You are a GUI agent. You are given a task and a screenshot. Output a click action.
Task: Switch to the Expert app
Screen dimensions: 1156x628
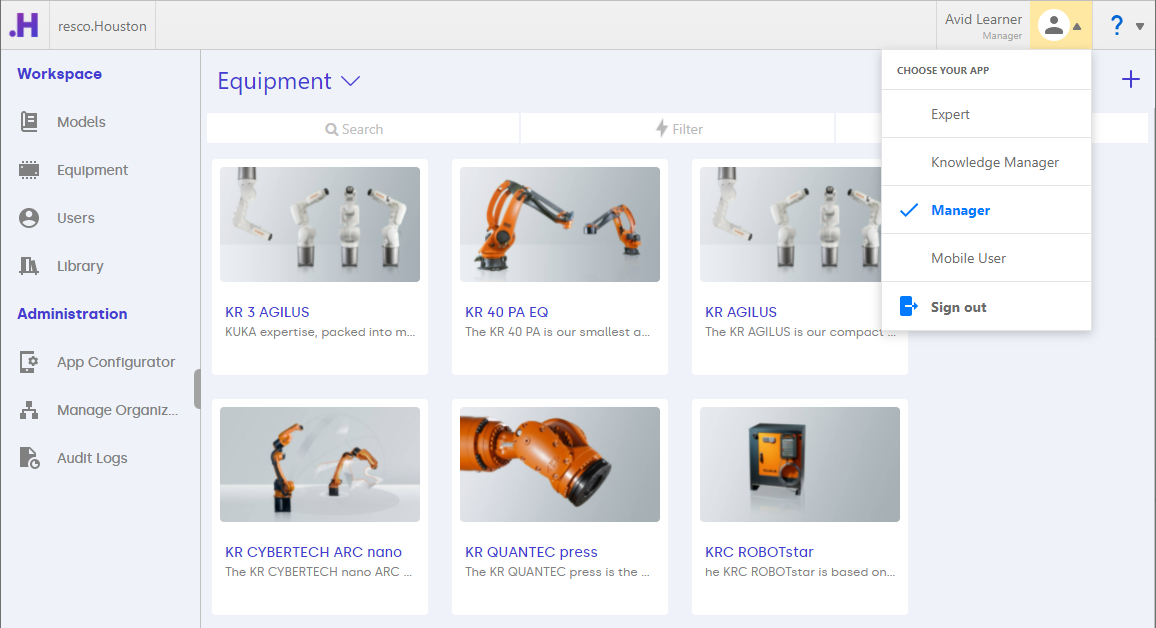[950, 114]
